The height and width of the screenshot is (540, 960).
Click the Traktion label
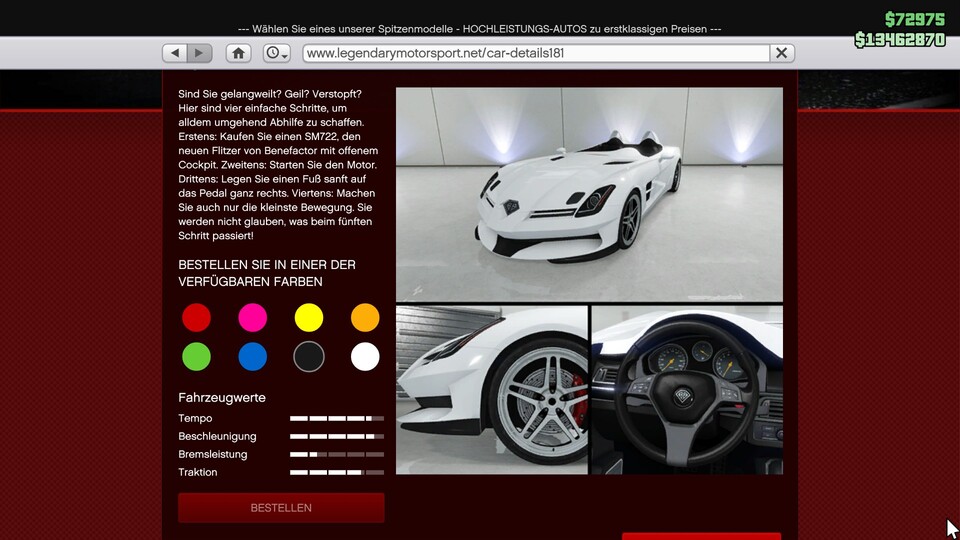(198, 472)
